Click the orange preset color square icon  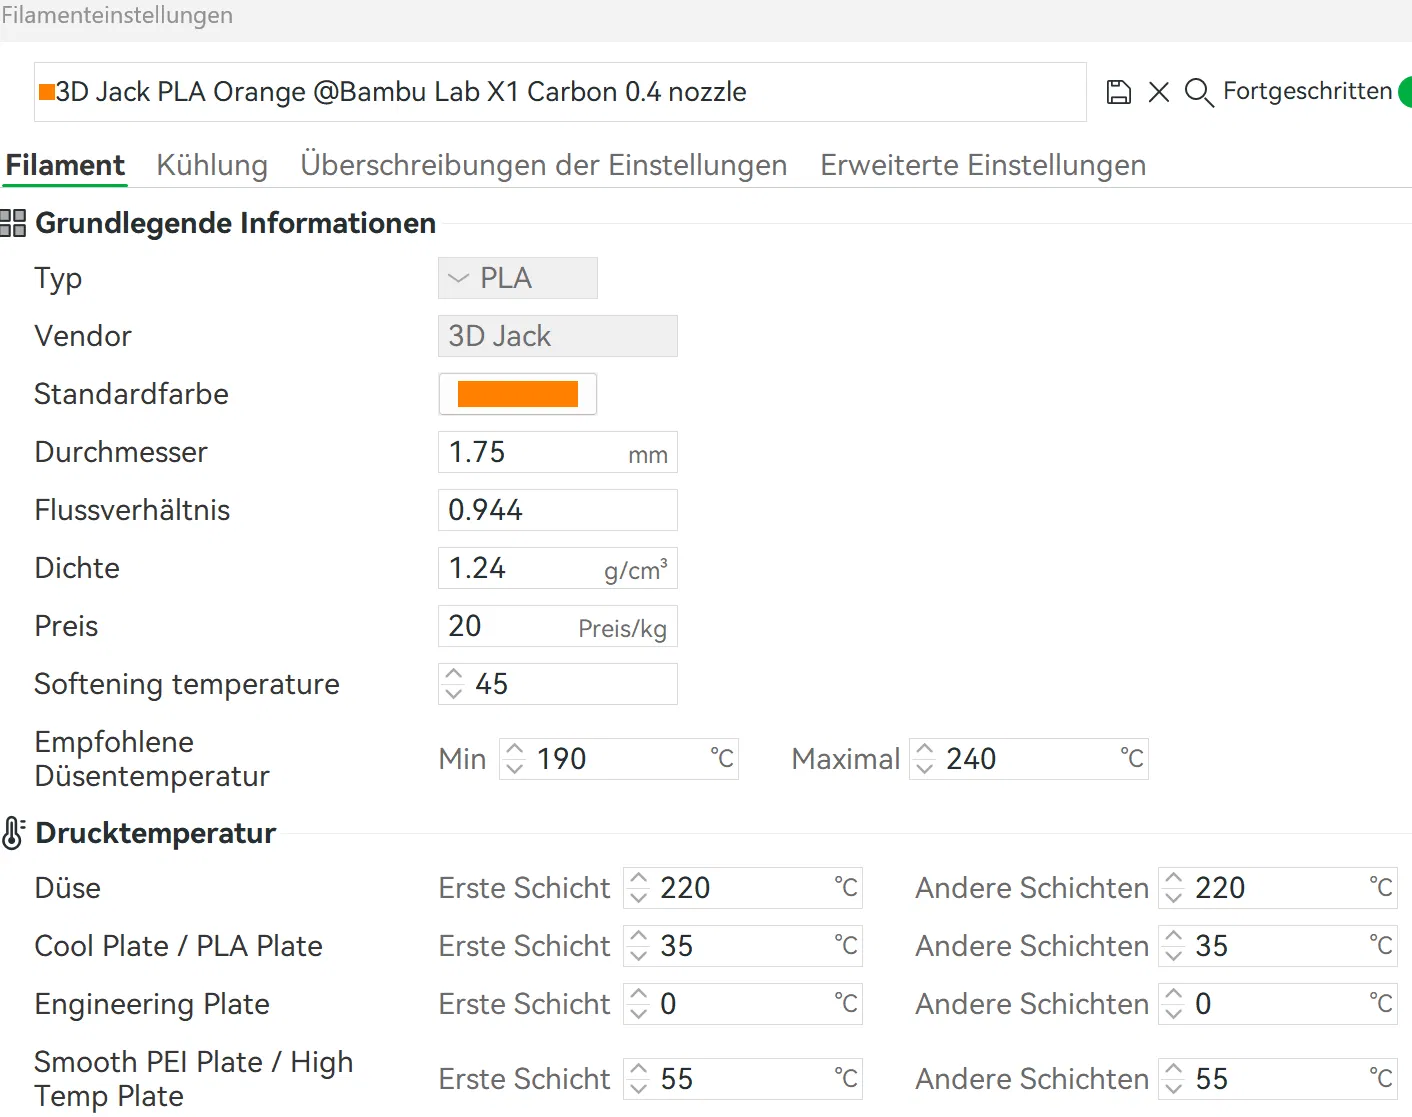coord(46,92)
